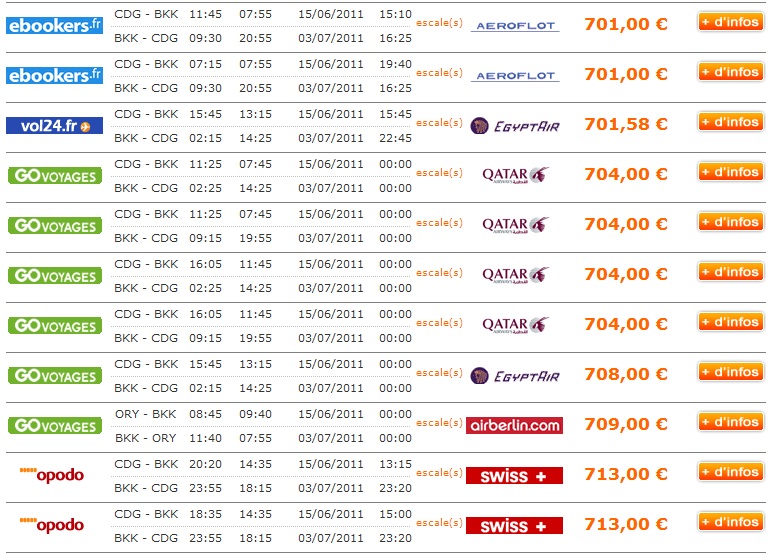
Task: Open "+ d'infos" for the 701,58 € offer
Action: point(729,122)
